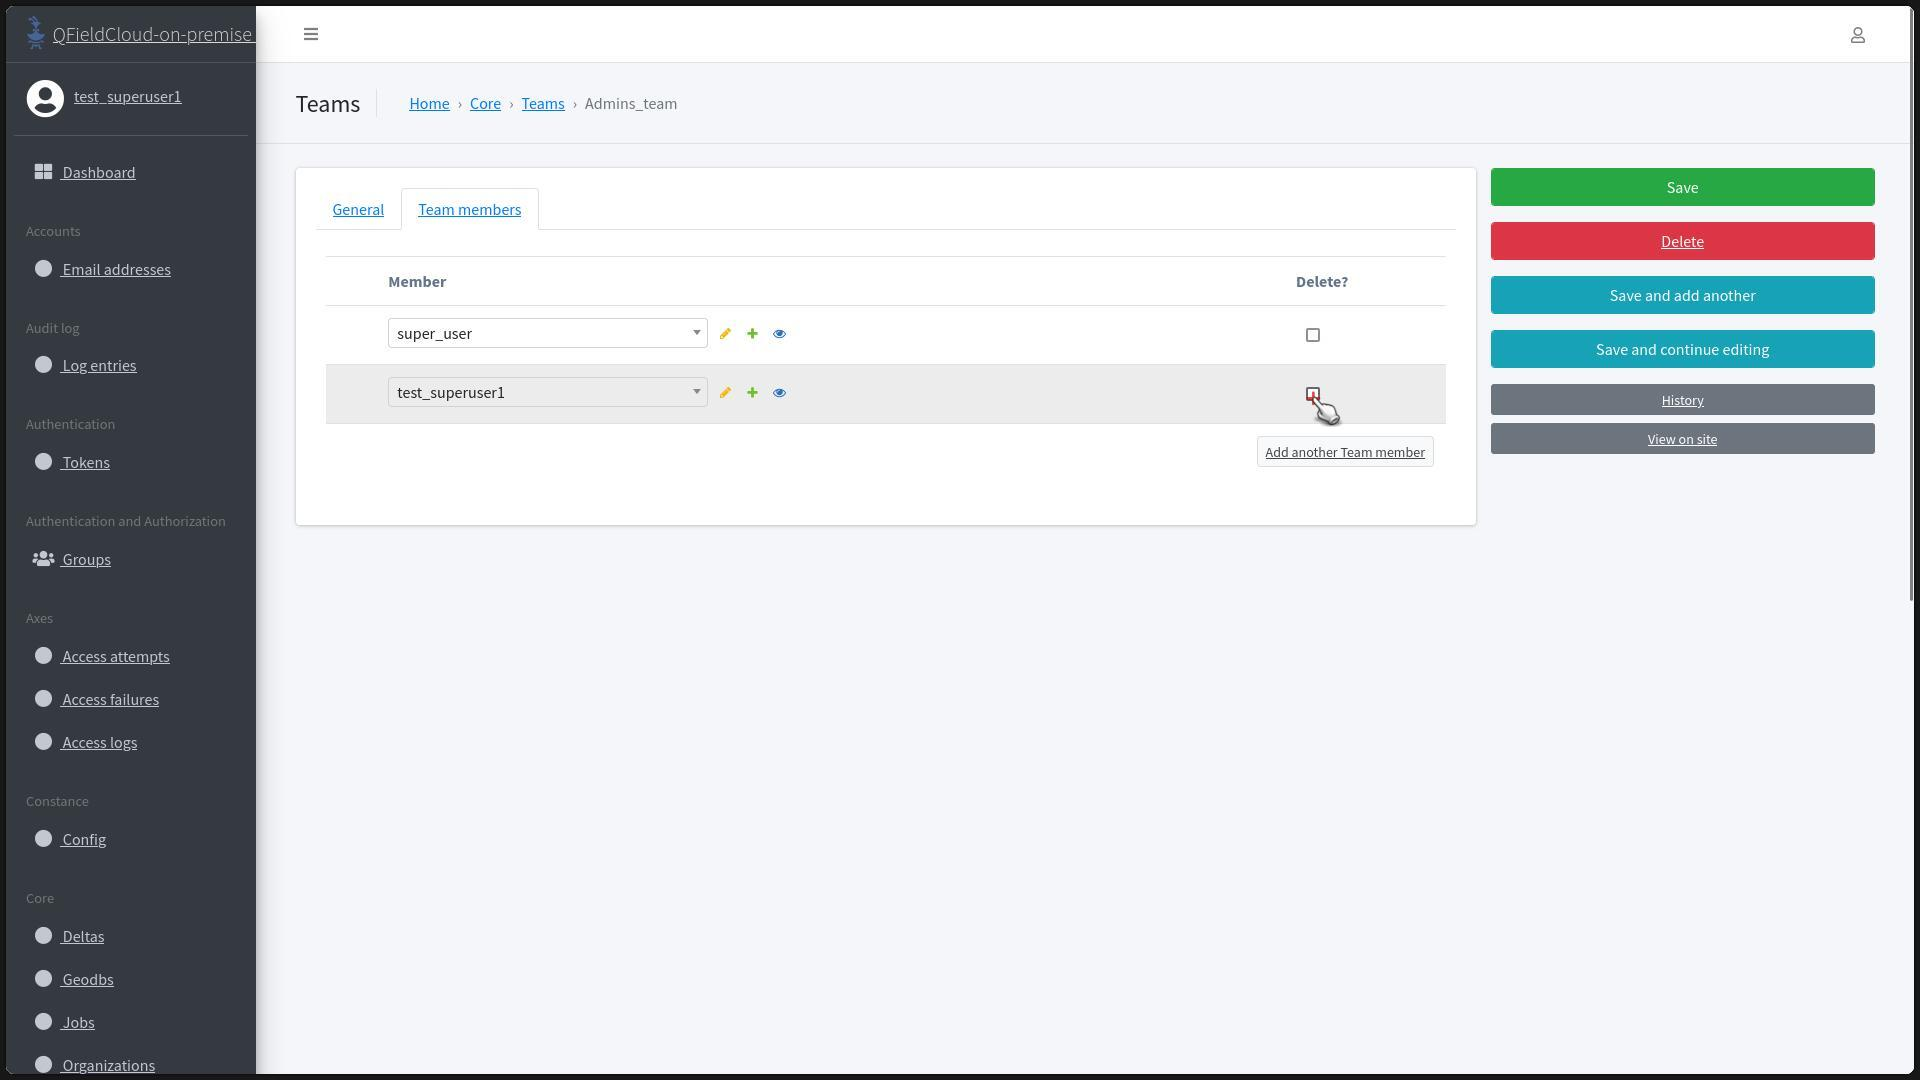The height and width of the screenshot is (1080, 1920).
Task: Click pencil edit icon for test_superuser1
Action: click(x=725, y=393)
